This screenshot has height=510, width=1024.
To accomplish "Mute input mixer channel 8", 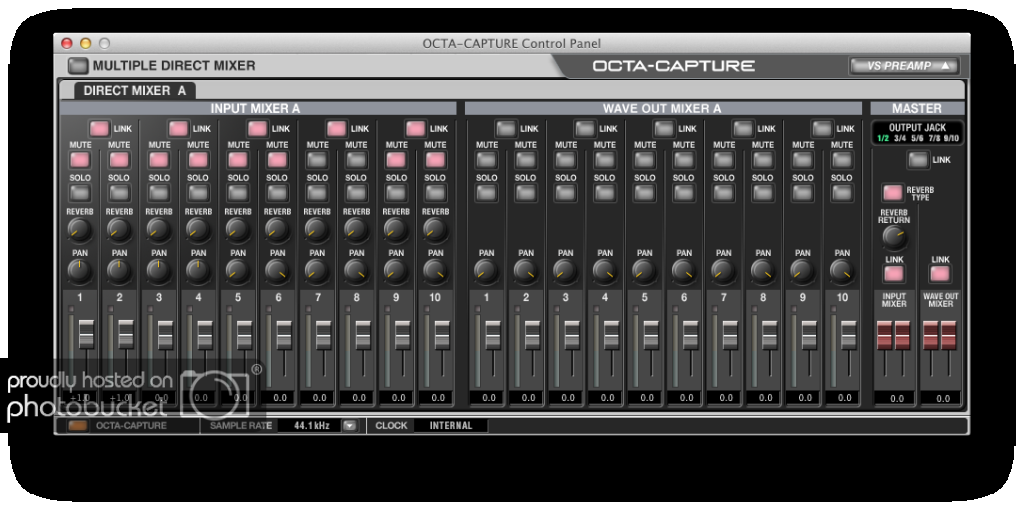I will pyautogui.click(x=357, y=160).
